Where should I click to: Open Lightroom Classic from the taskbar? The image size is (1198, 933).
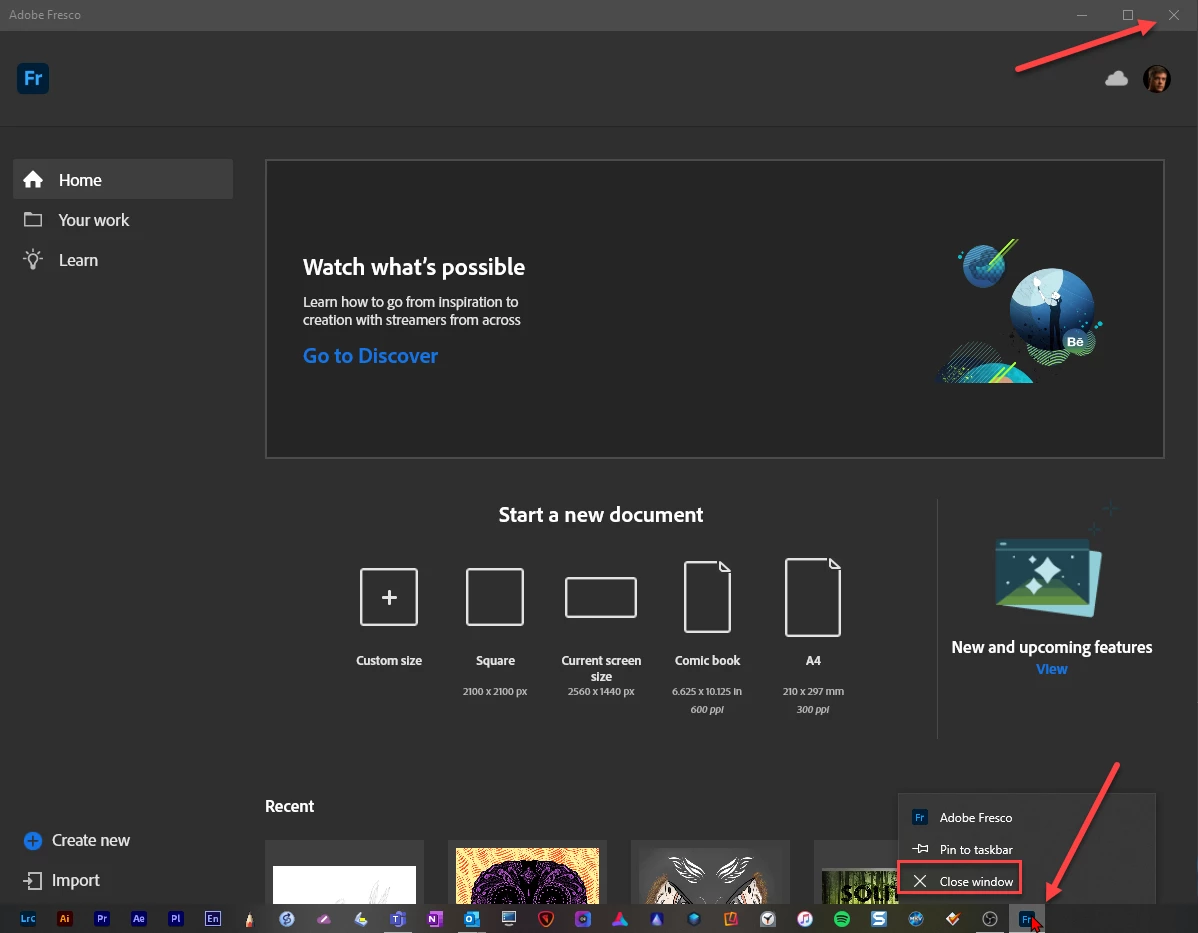28,919
